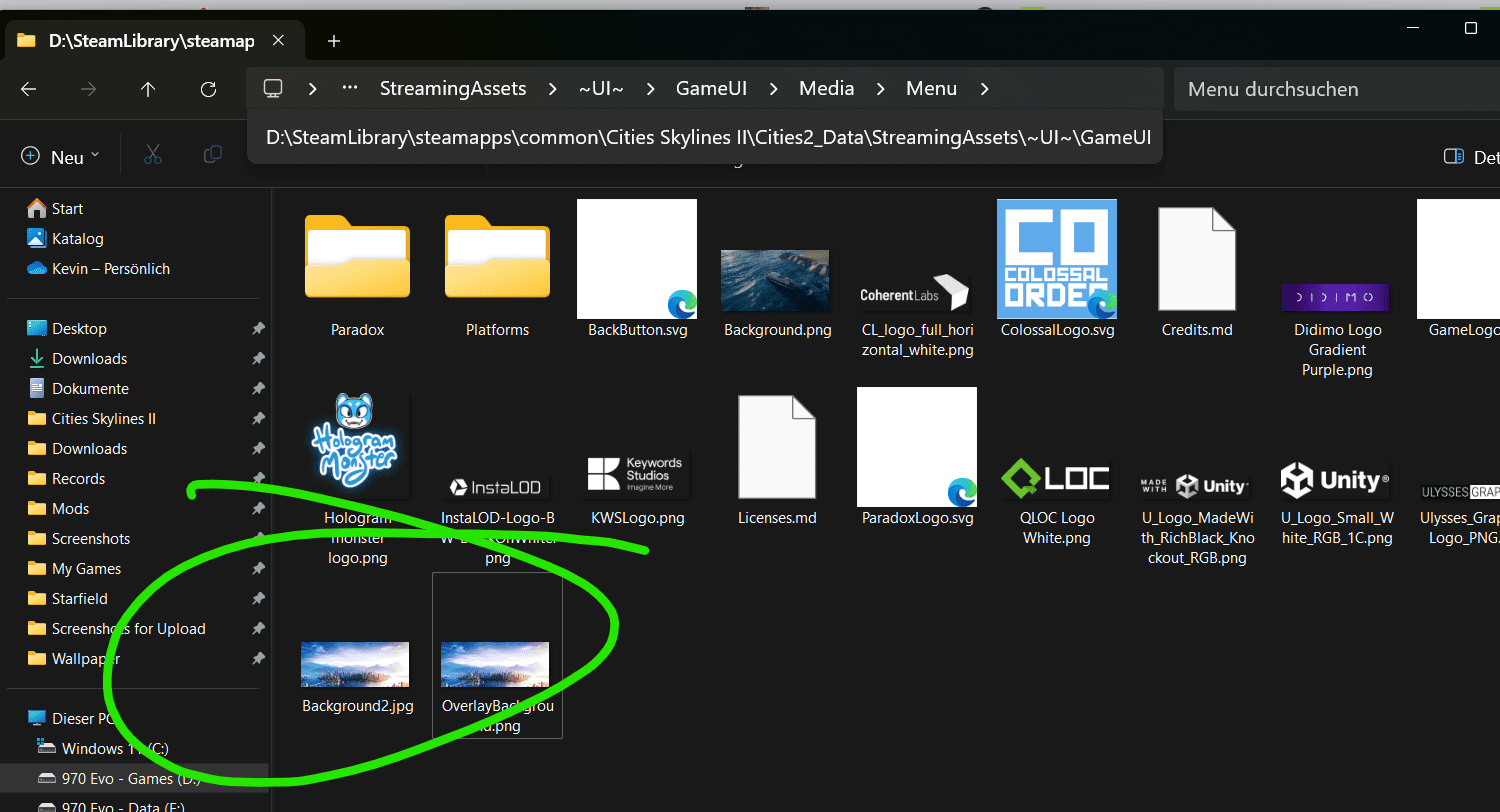This screenshot has height=812, width=1500.
Task: Navigate to the GameUI breadcrumb
Action: click(x=712, y=89)
